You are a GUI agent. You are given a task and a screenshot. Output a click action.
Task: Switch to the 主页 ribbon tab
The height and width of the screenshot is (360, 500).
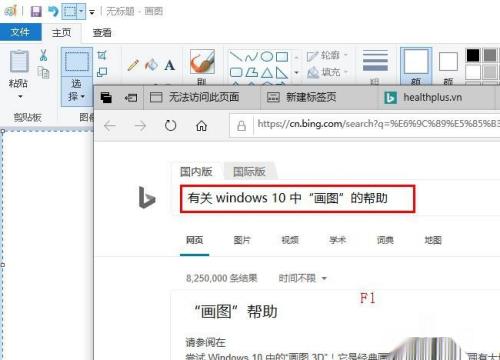[x=61, y=33]
